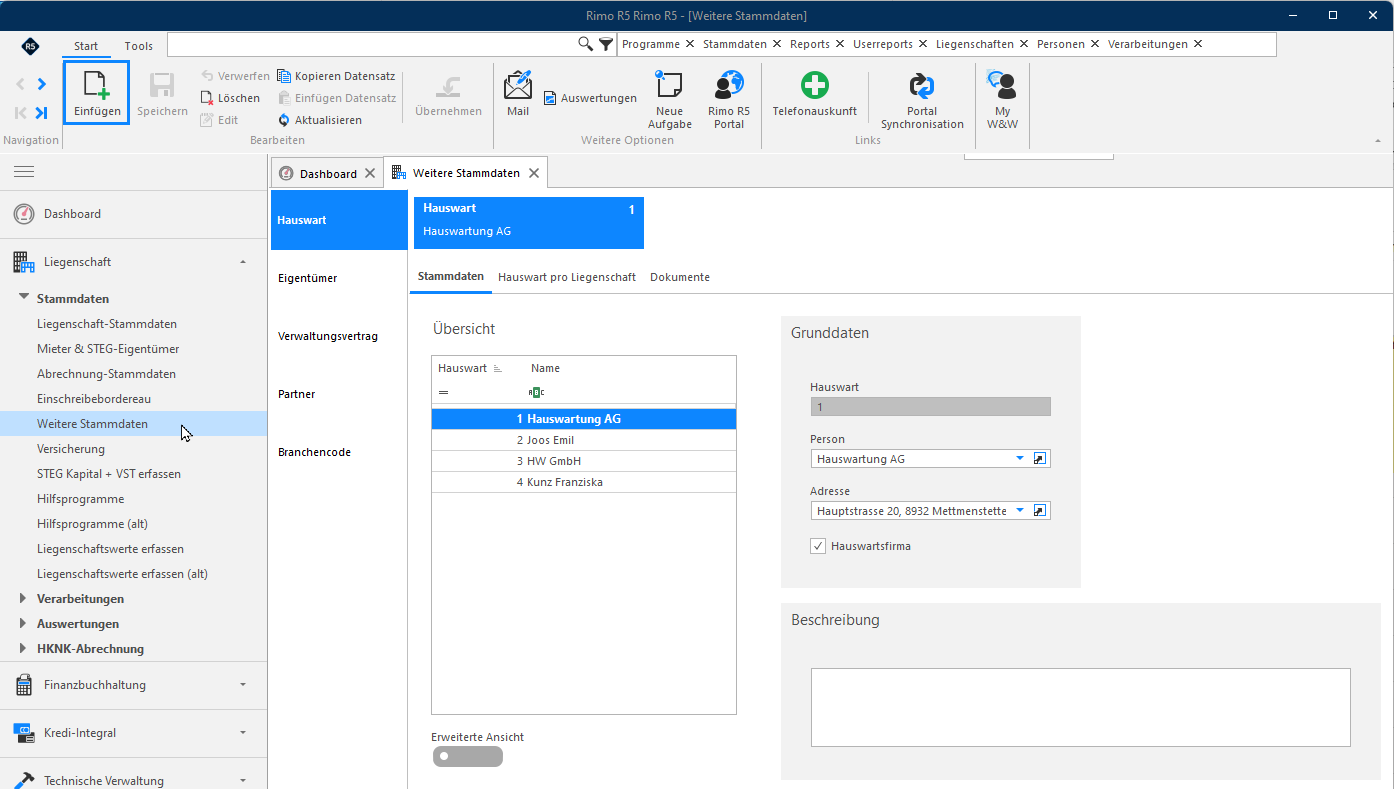Image resolution: width=1394 pixels, height=789 pixels.
Task: Click the Beschreibung text field
Action: [1081, 708]
